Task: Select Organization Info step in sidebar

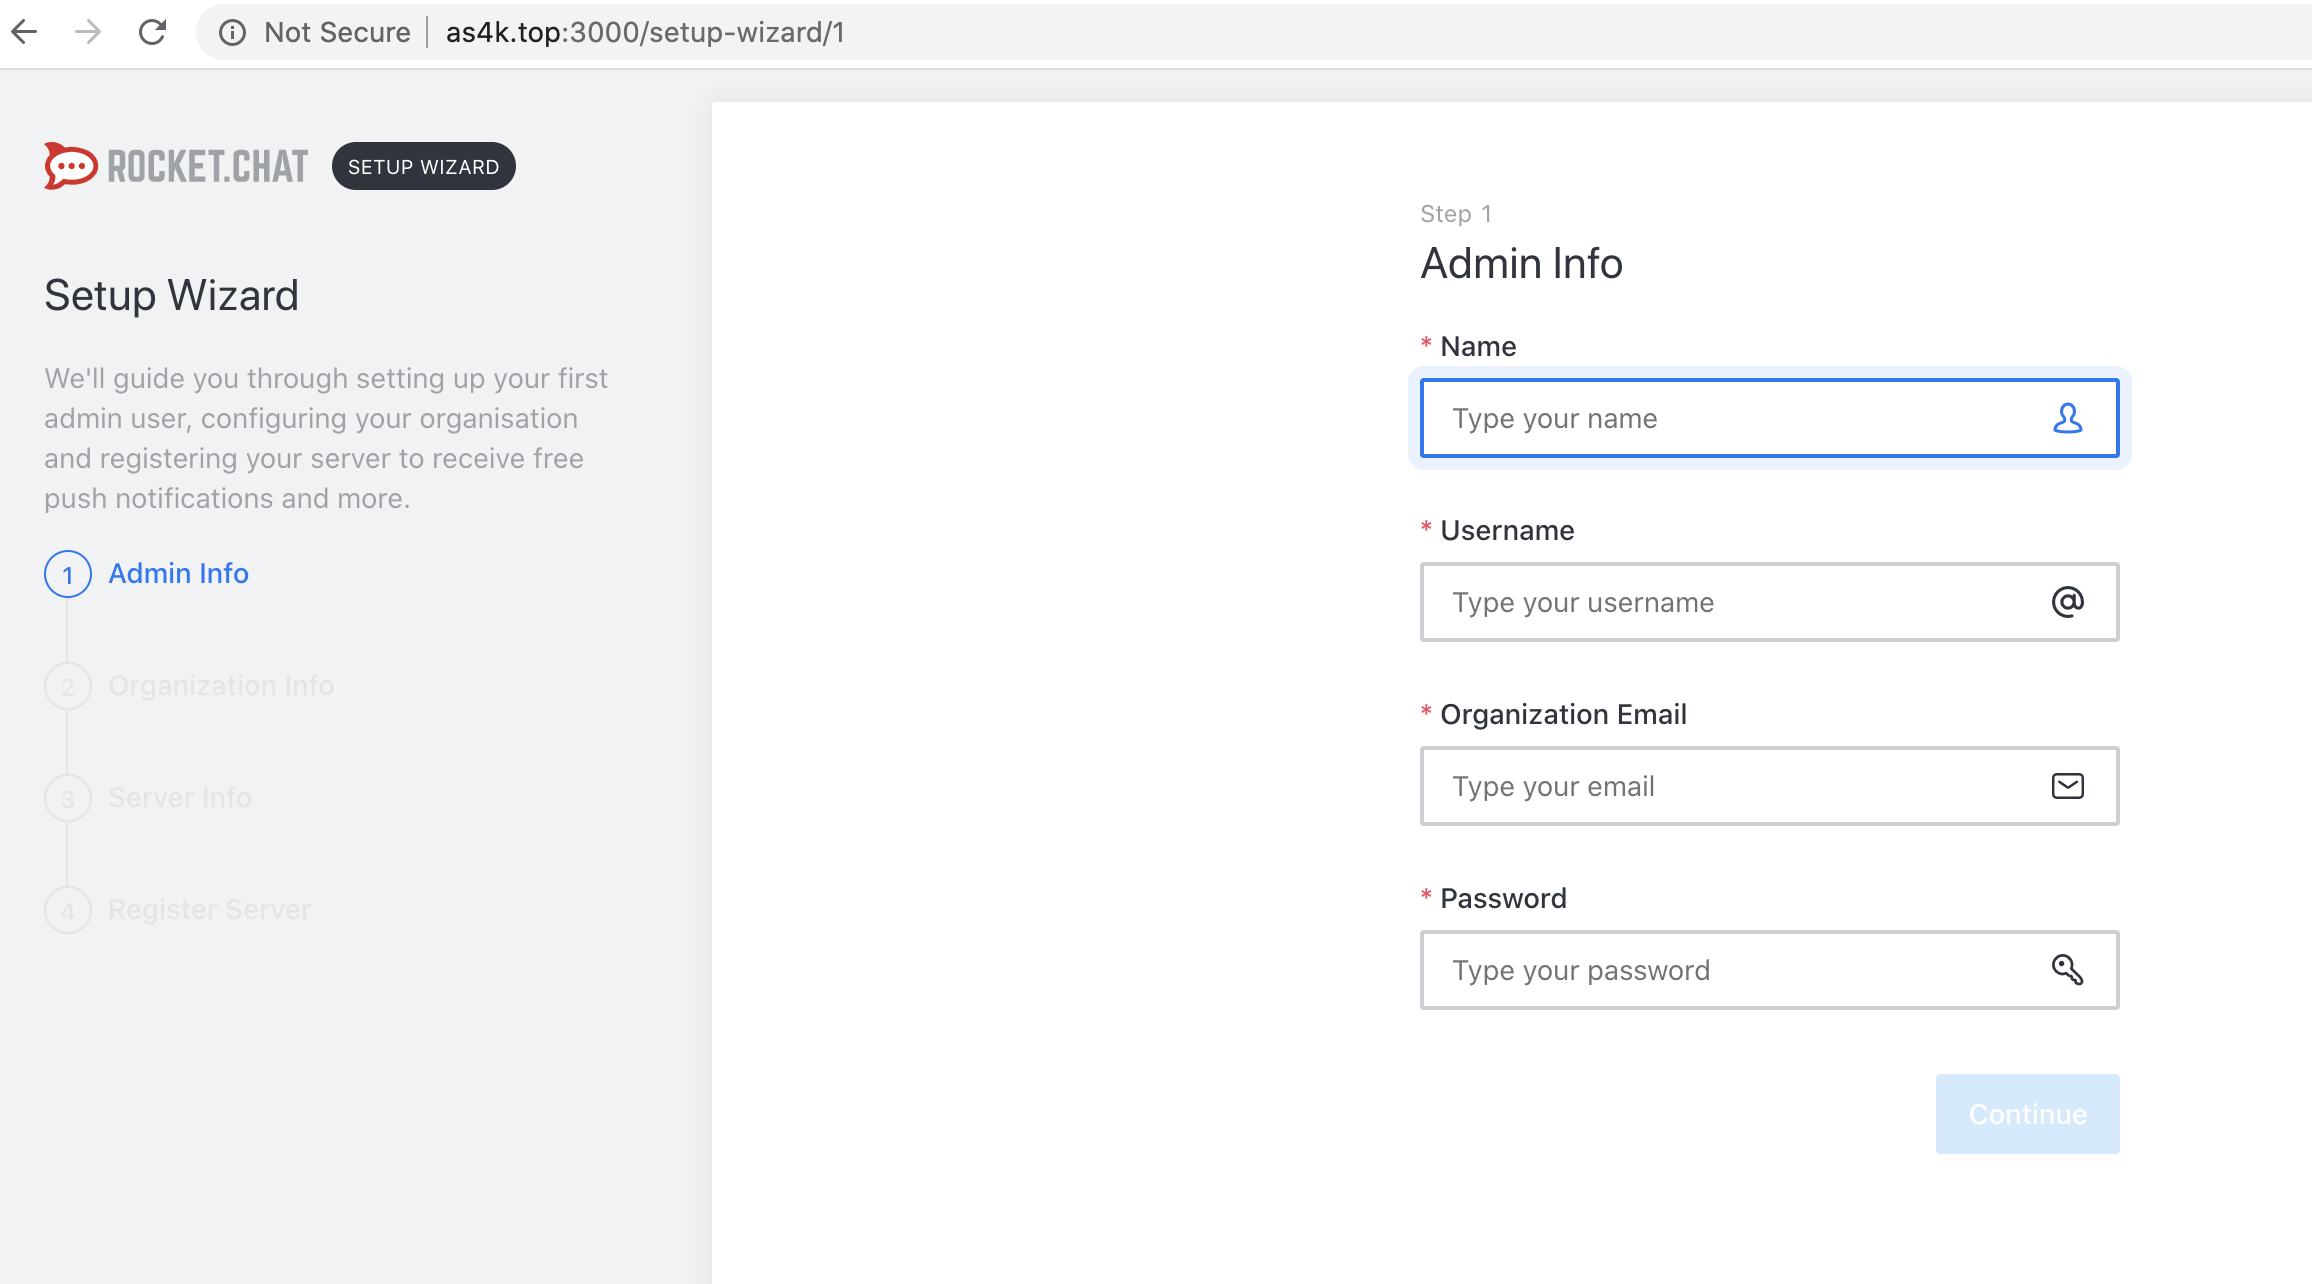Action: click(221, 686)
